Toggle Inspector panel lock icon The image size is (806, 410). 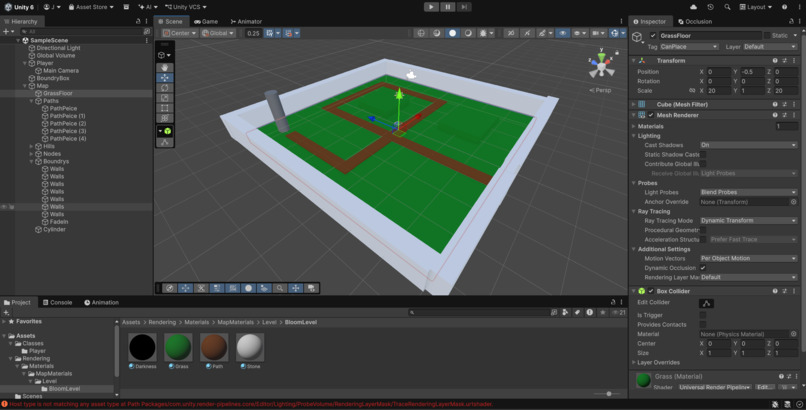(791, 21)
